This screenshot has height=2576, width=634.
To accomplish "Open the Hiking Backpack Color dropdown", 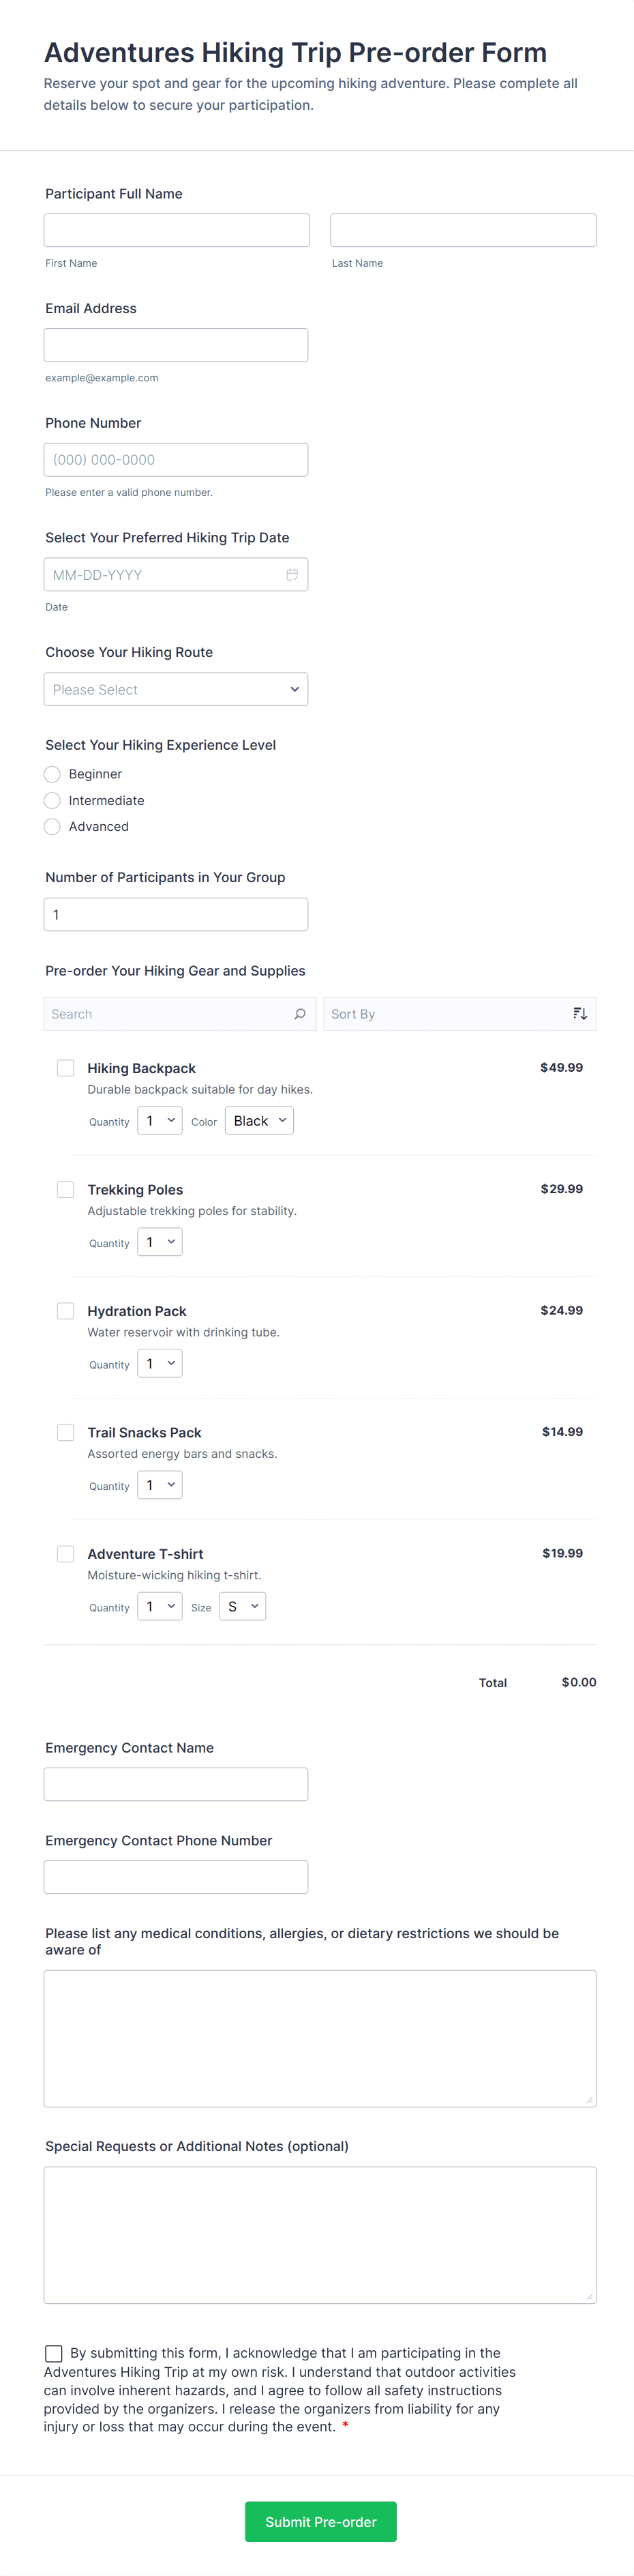I will [x=259, y=1121].
